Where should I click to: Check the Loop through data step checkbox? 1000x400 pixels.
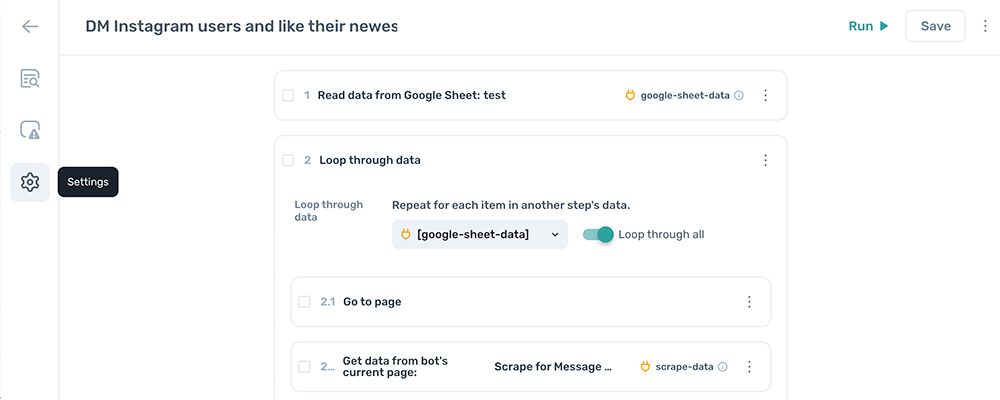tap(288, 160)
